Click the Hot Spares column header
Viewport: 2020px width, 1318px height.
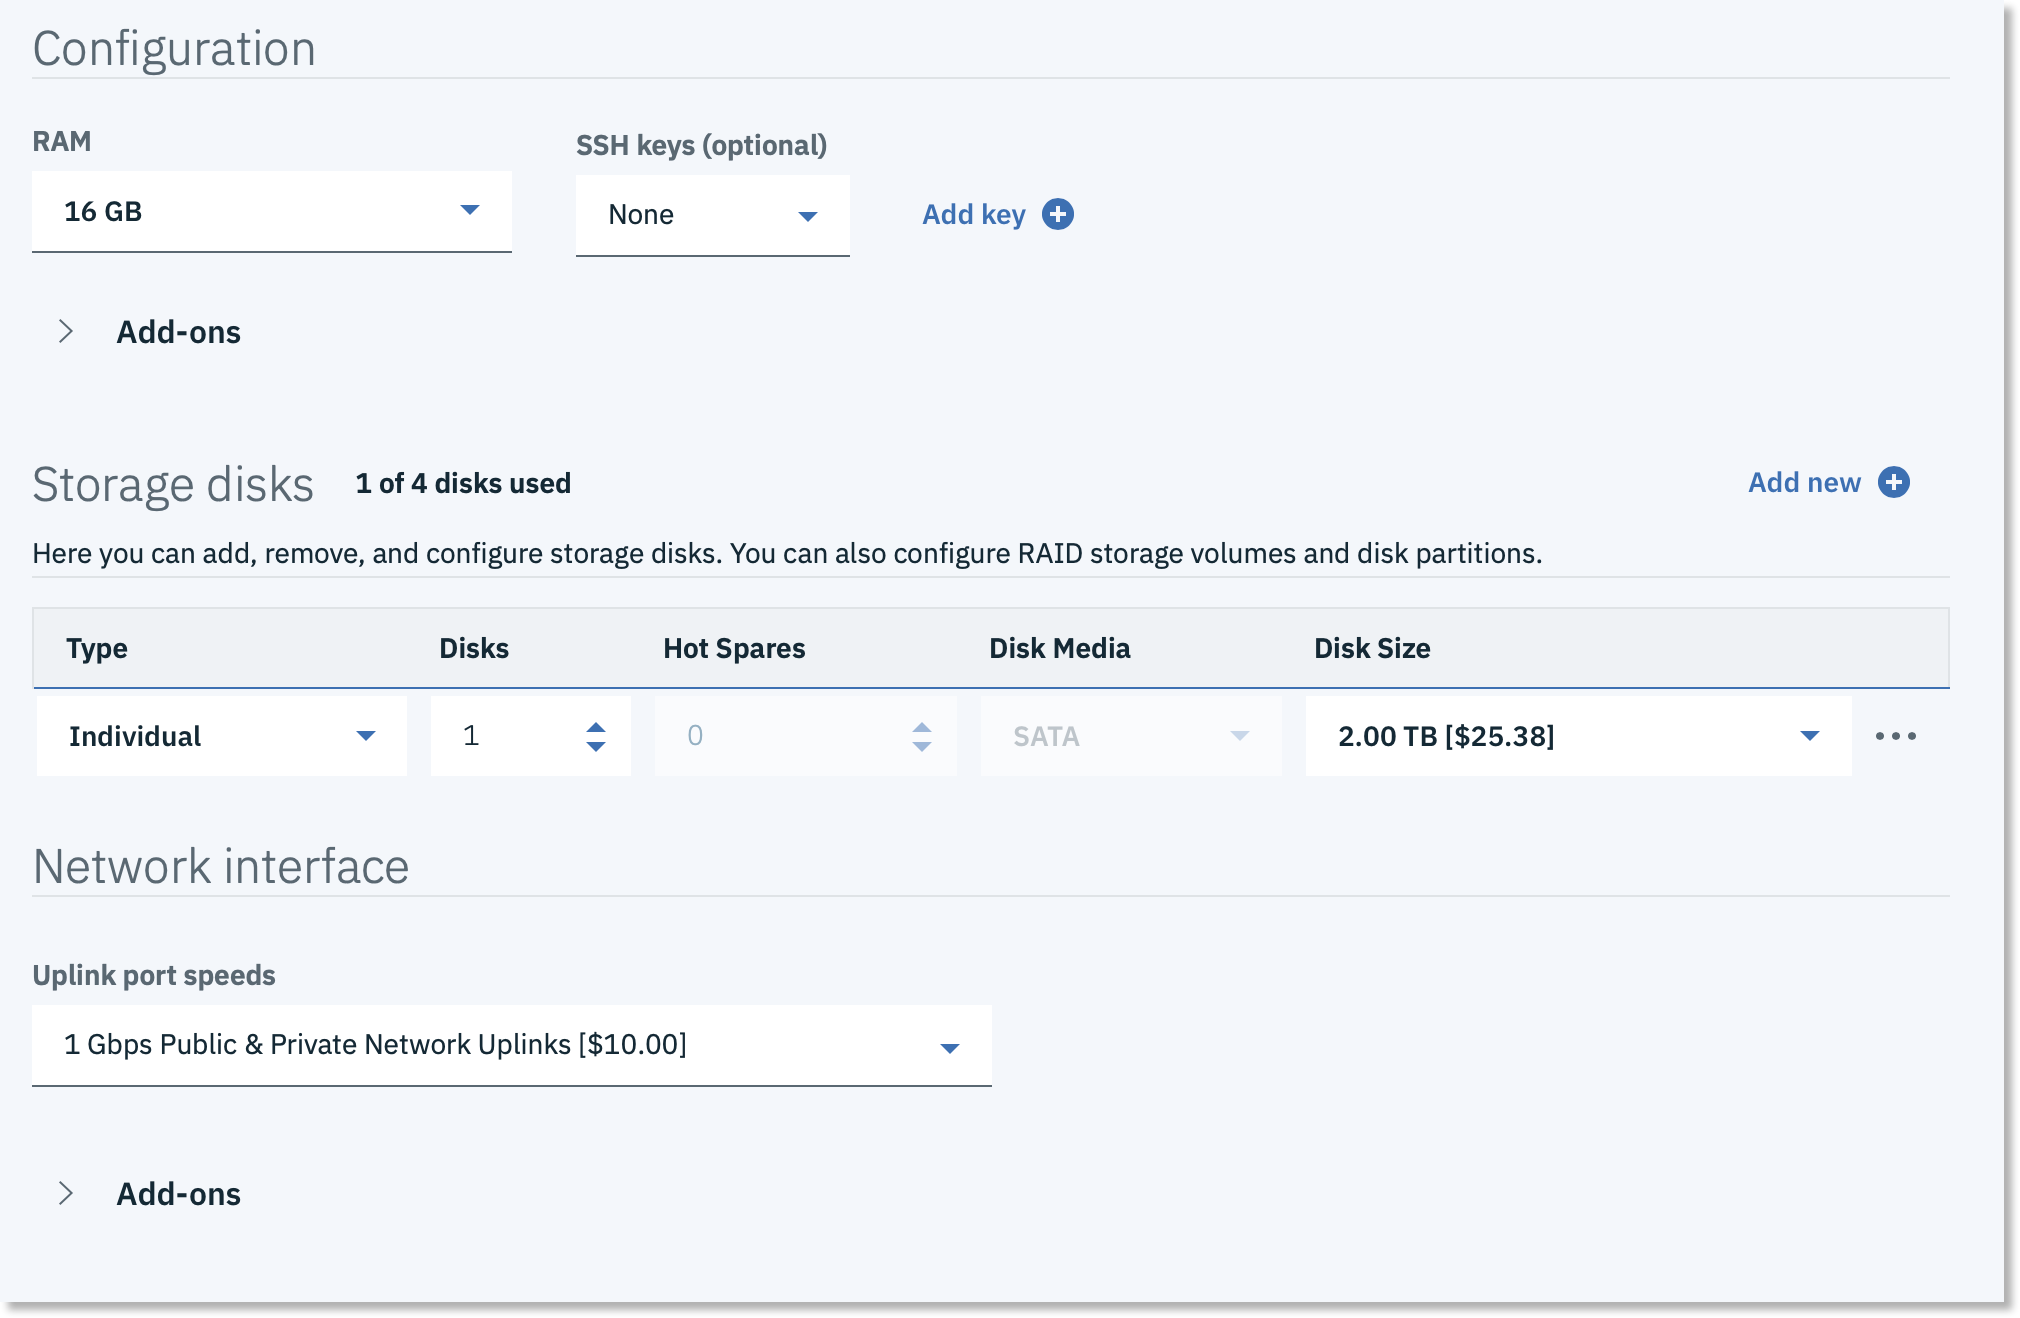(x=734, y=648)
